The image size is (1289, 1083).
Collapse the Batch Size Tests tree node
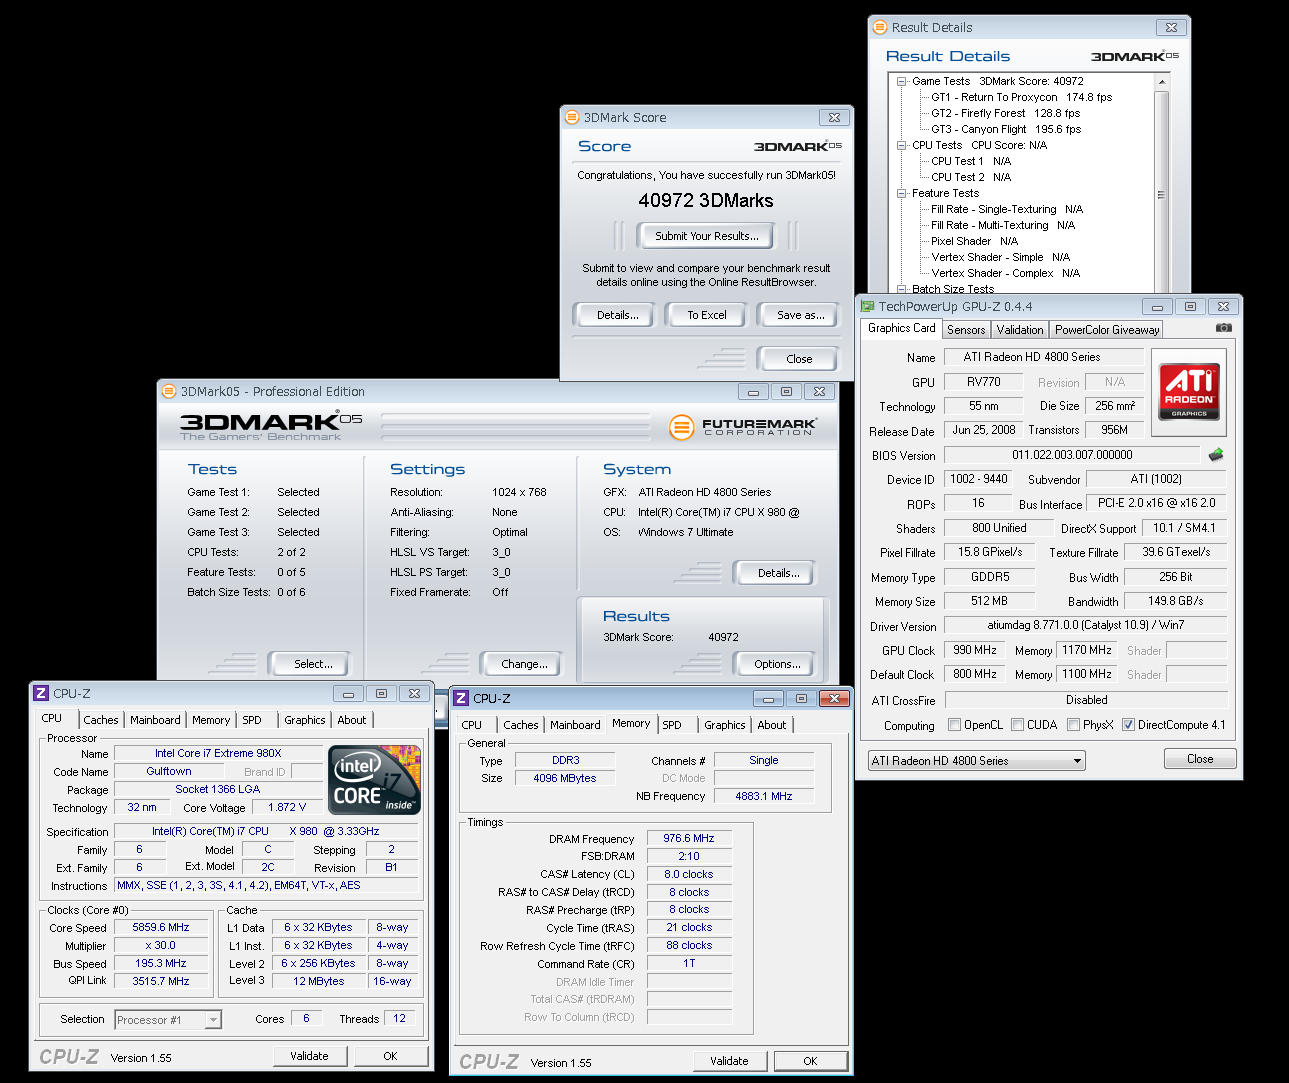[x=901, y=289]
